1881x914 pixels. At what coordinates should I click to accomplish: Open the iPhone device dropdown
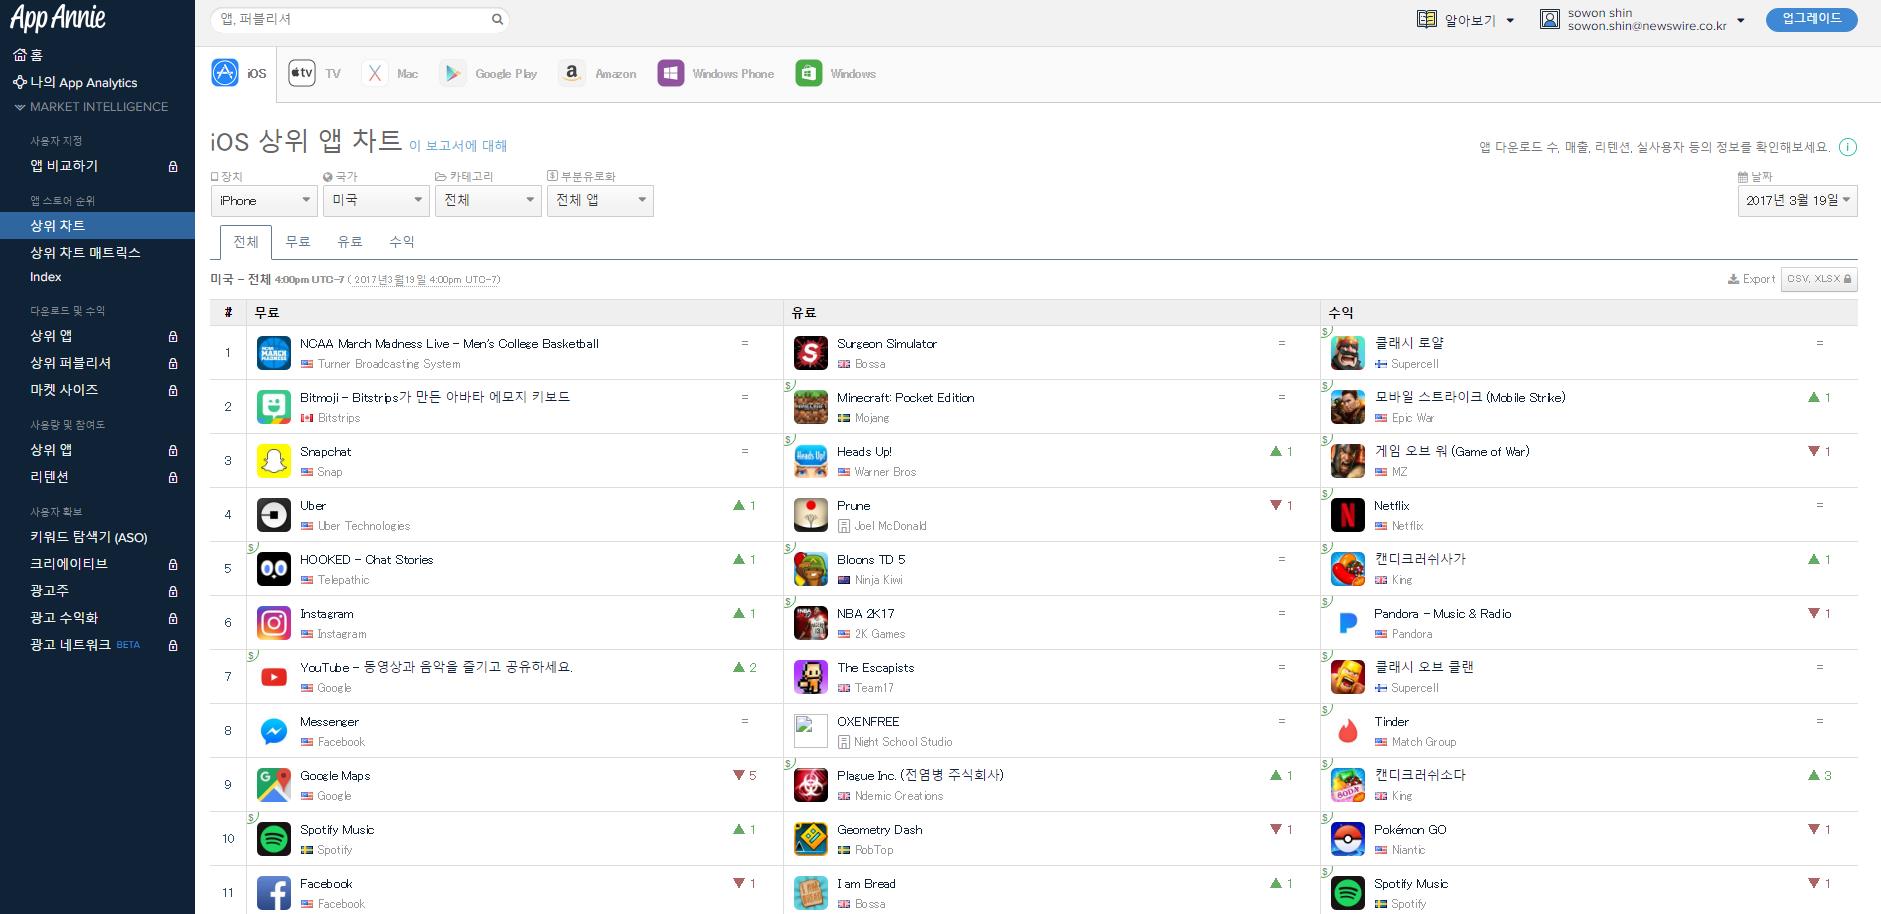[264, 201]
